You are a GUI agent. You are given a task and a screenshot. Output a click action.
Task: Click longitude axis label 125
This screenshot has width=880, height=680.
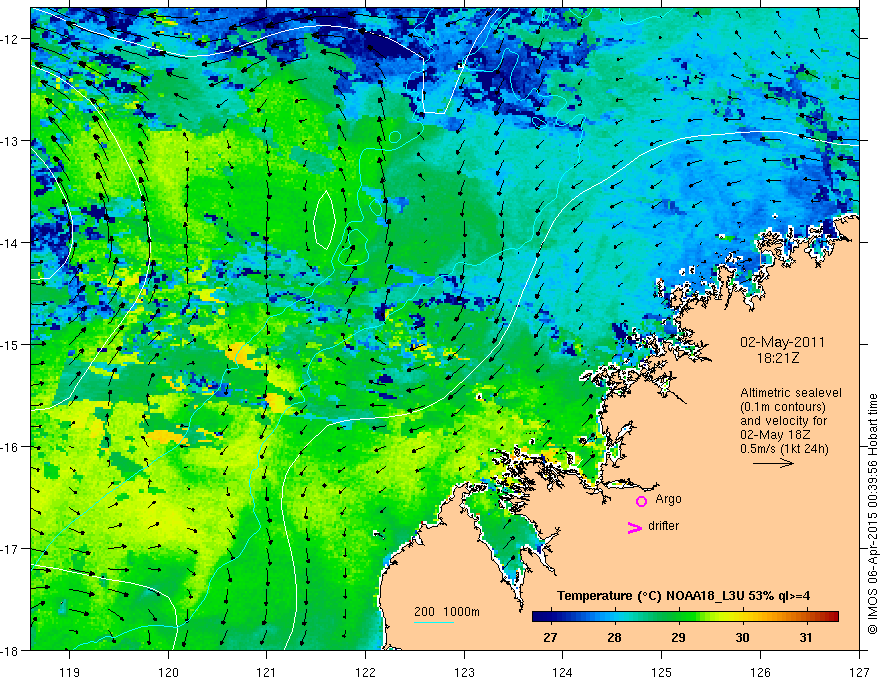pyautogui.click(x=662, y=672)
